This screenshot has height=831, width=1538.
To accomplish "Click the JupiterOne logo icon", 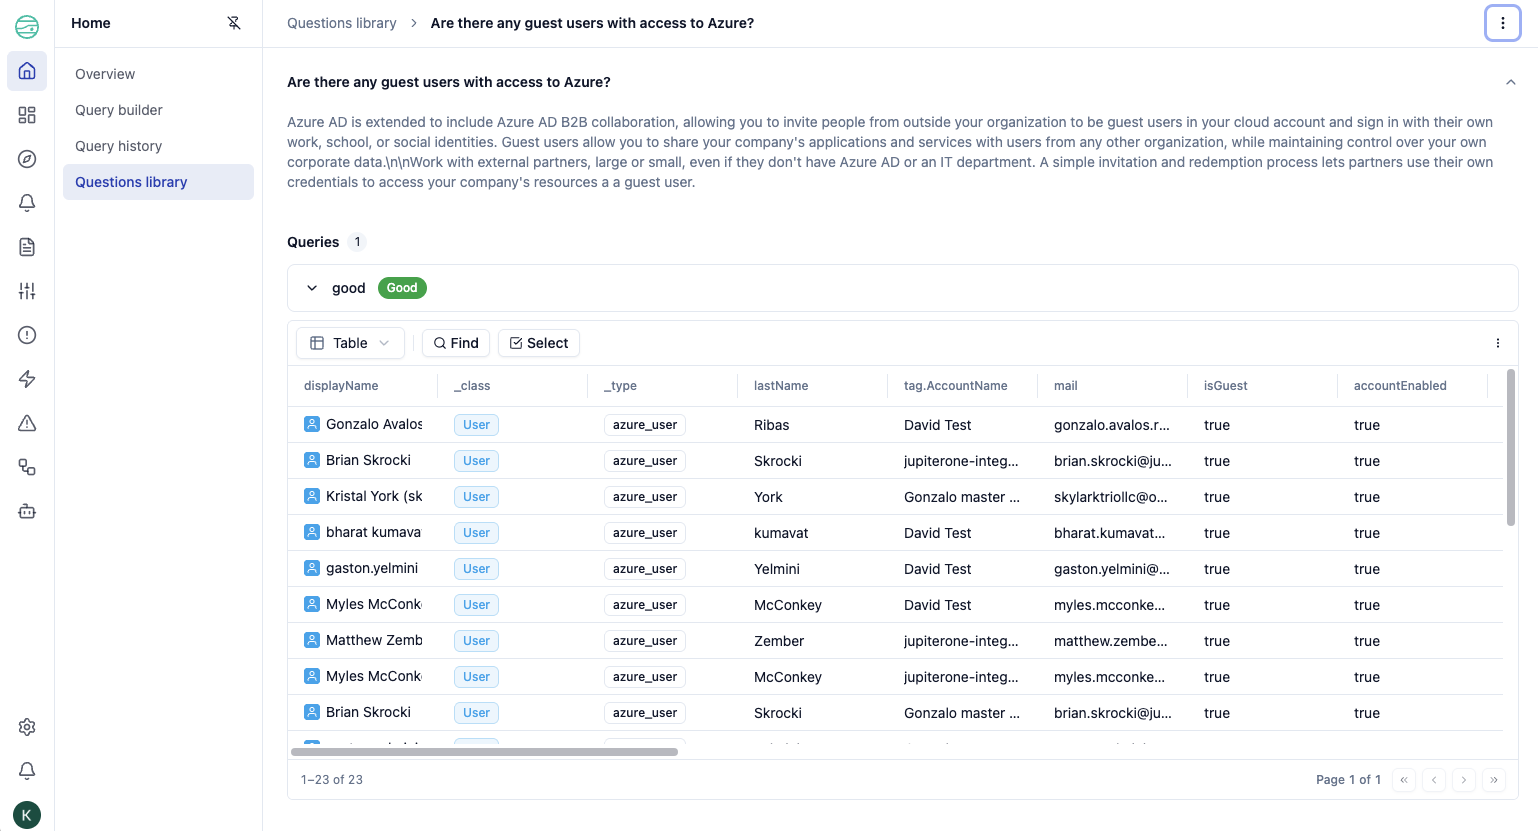I will click(27, 27).
